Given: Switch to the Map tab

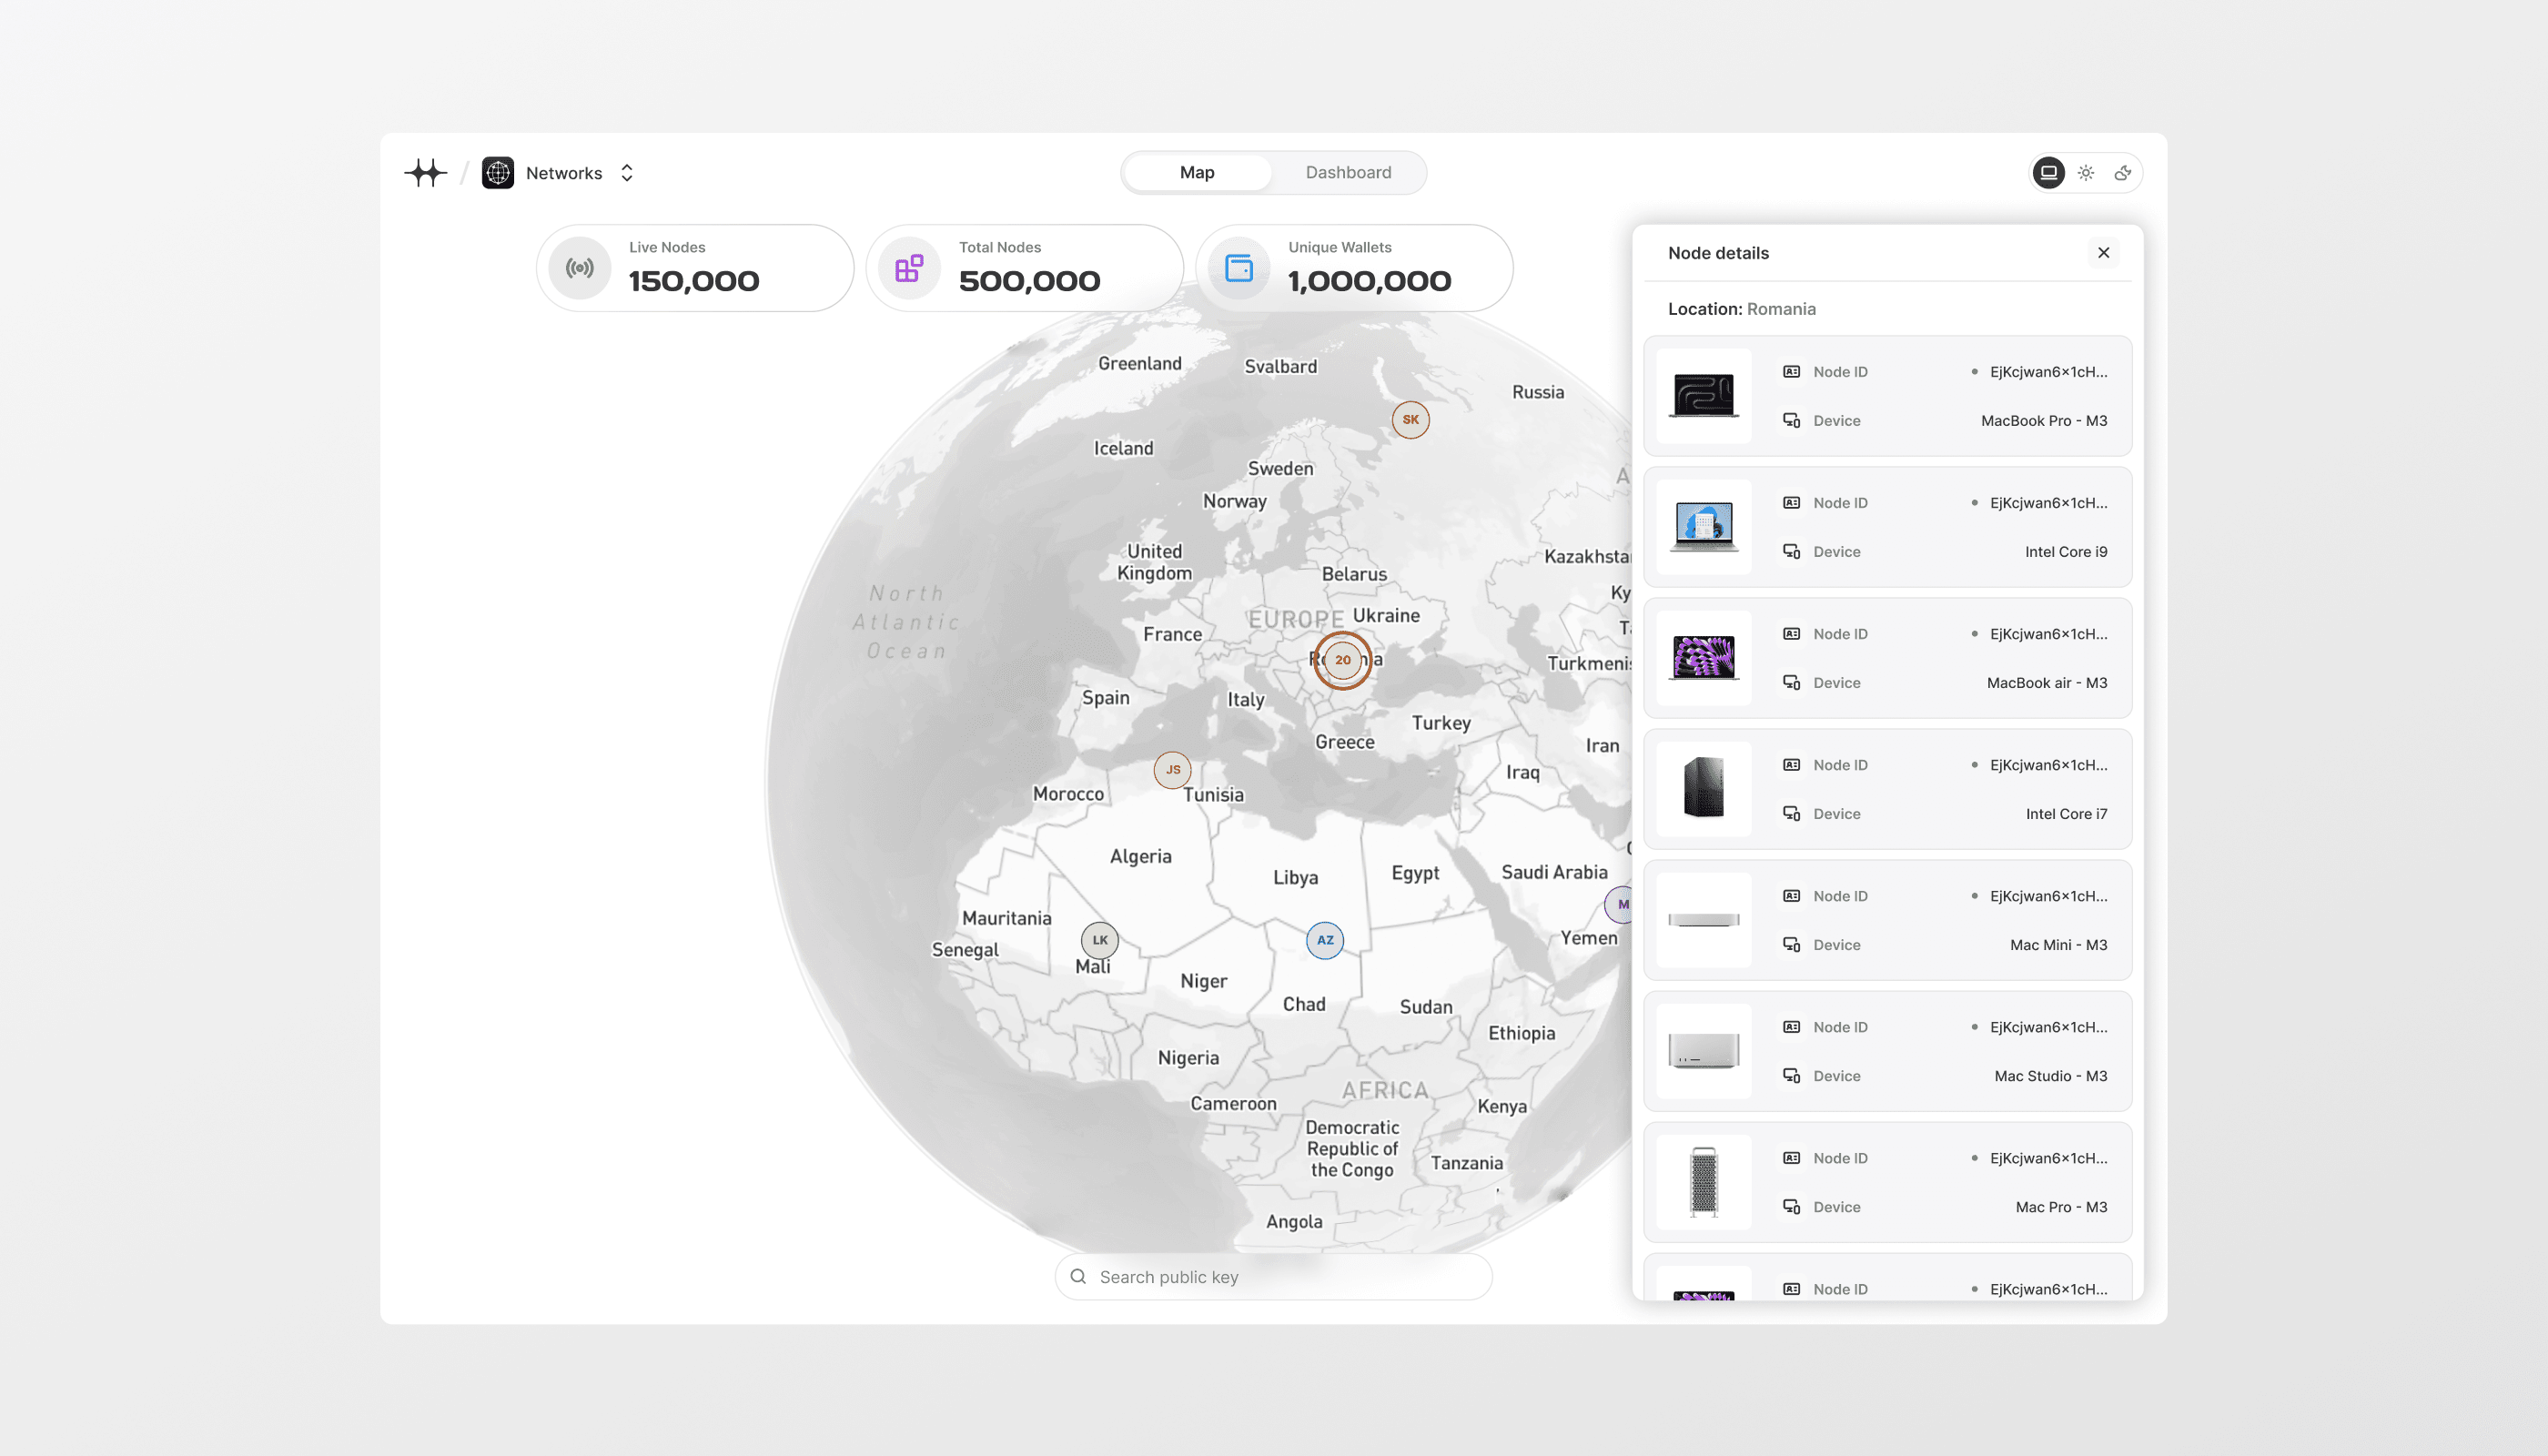Looking at the screenshot, I should coord(1197,172).
